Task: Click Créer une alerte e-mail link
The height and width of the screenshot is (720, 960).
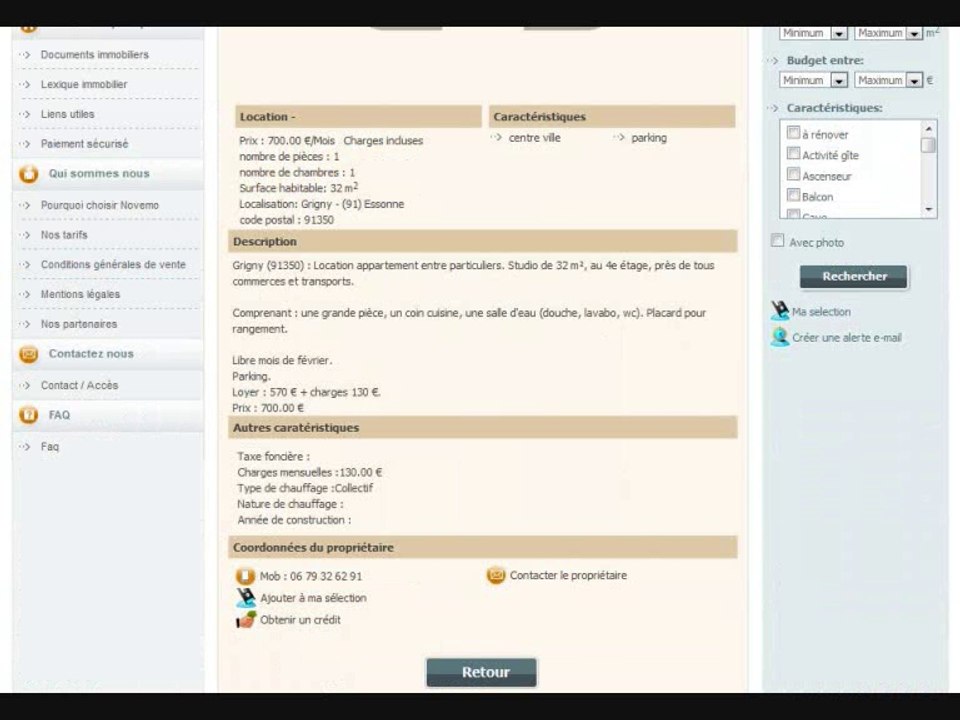Action: [x=847, y=337]
